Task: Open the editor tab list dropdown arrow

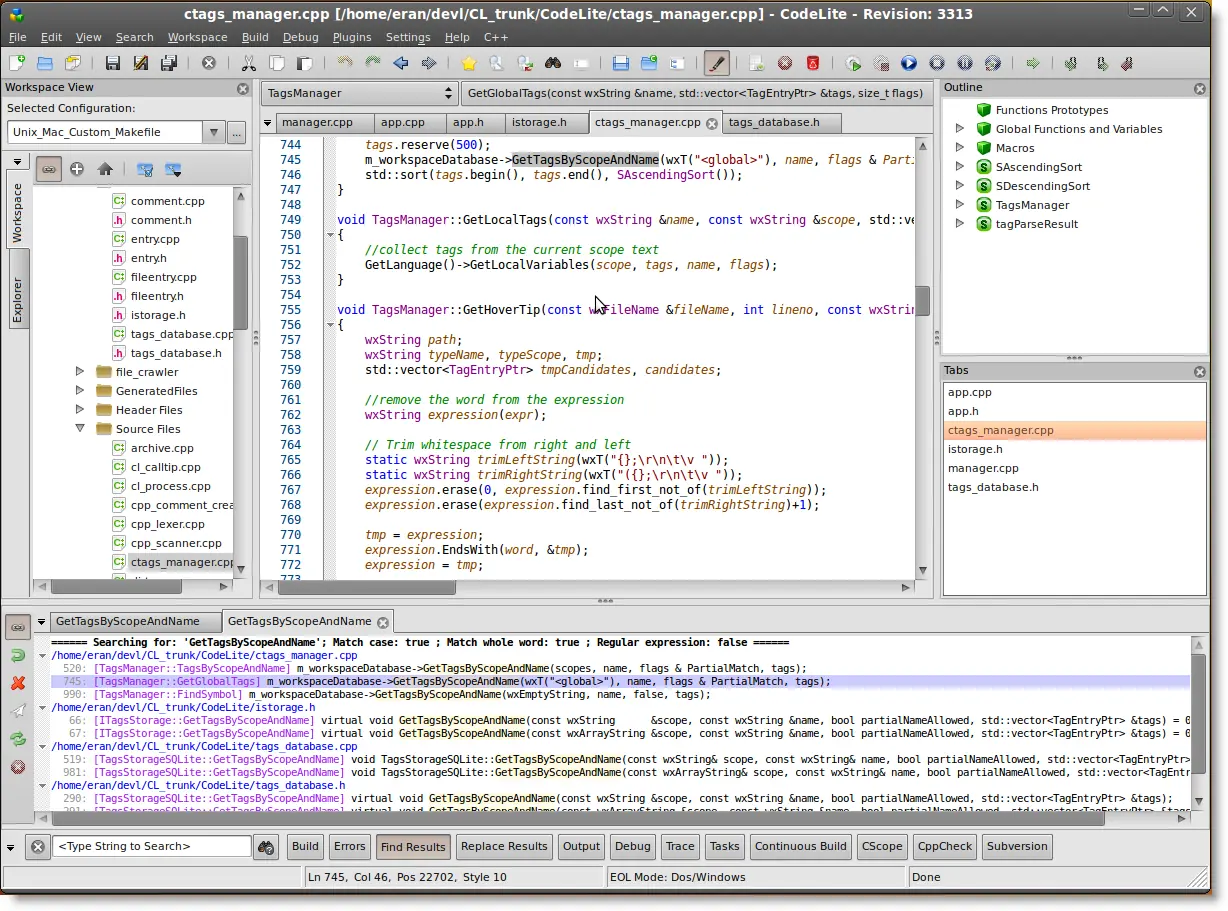Action: point(267,123)
